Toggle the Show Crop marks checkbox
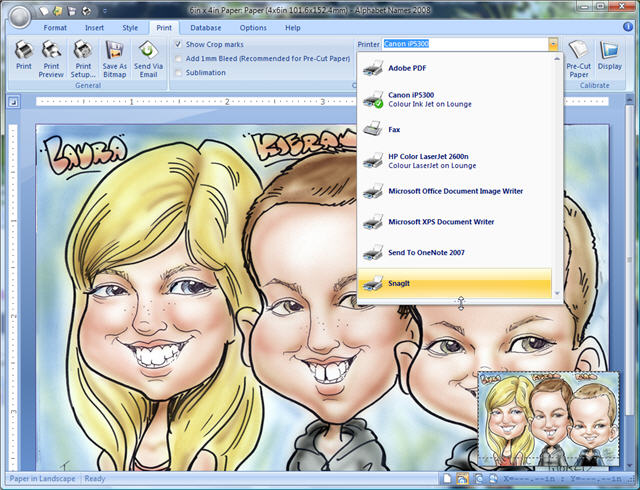This screenshot has height=490, width=640. pyautogui.click(x=178, y=45)
